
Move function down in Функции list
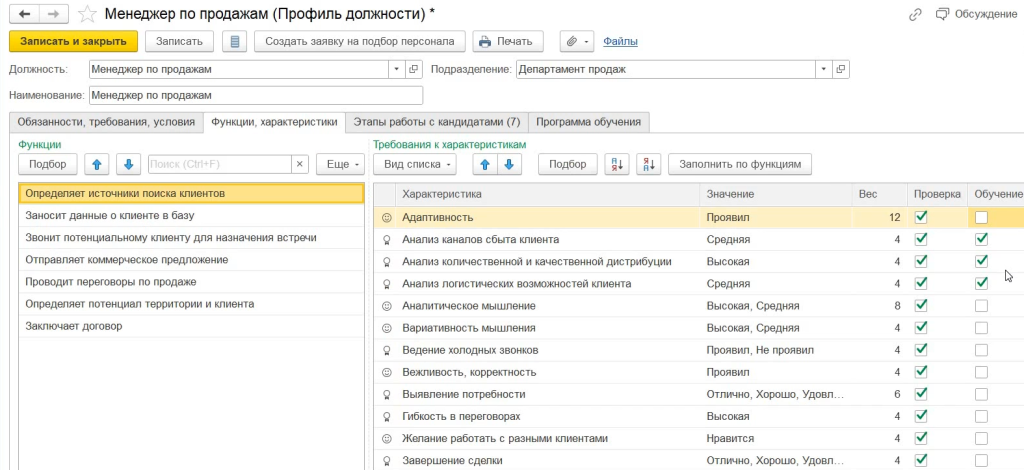pyautogui.click(x=128, y=164)
